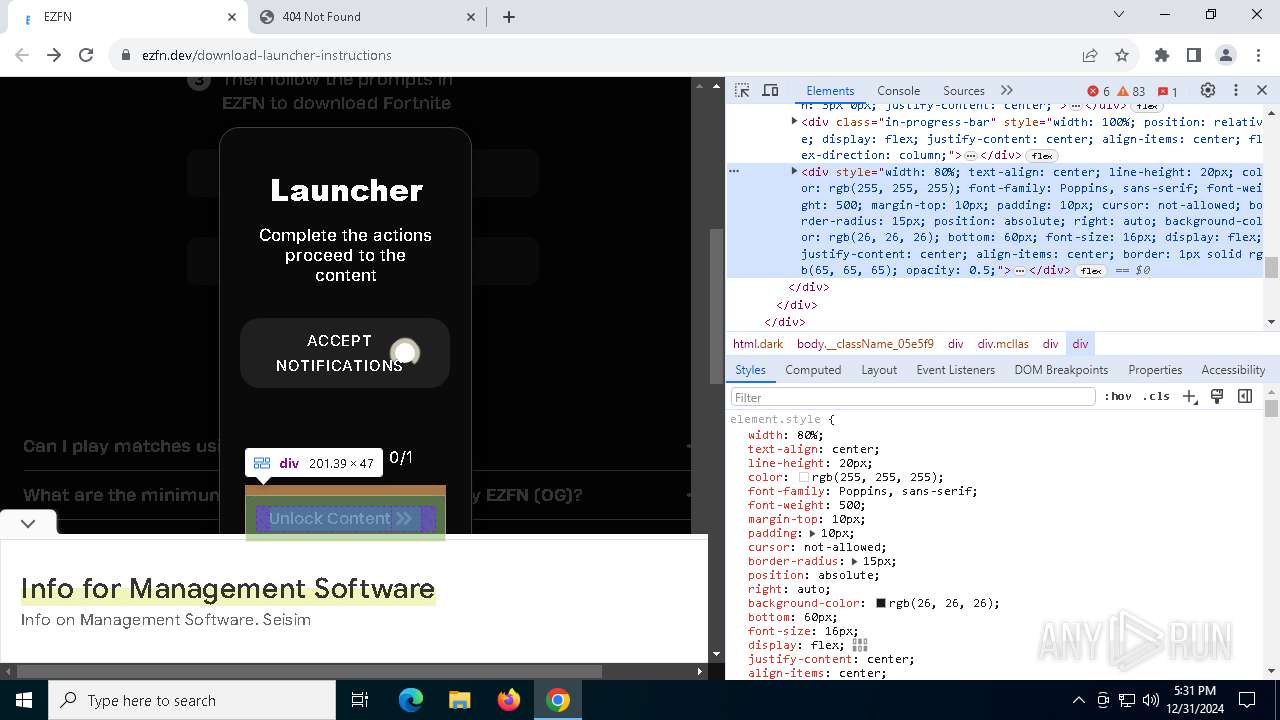
Task: Click the issues count badge showing 1
Action: click(x=1167, y=91)
